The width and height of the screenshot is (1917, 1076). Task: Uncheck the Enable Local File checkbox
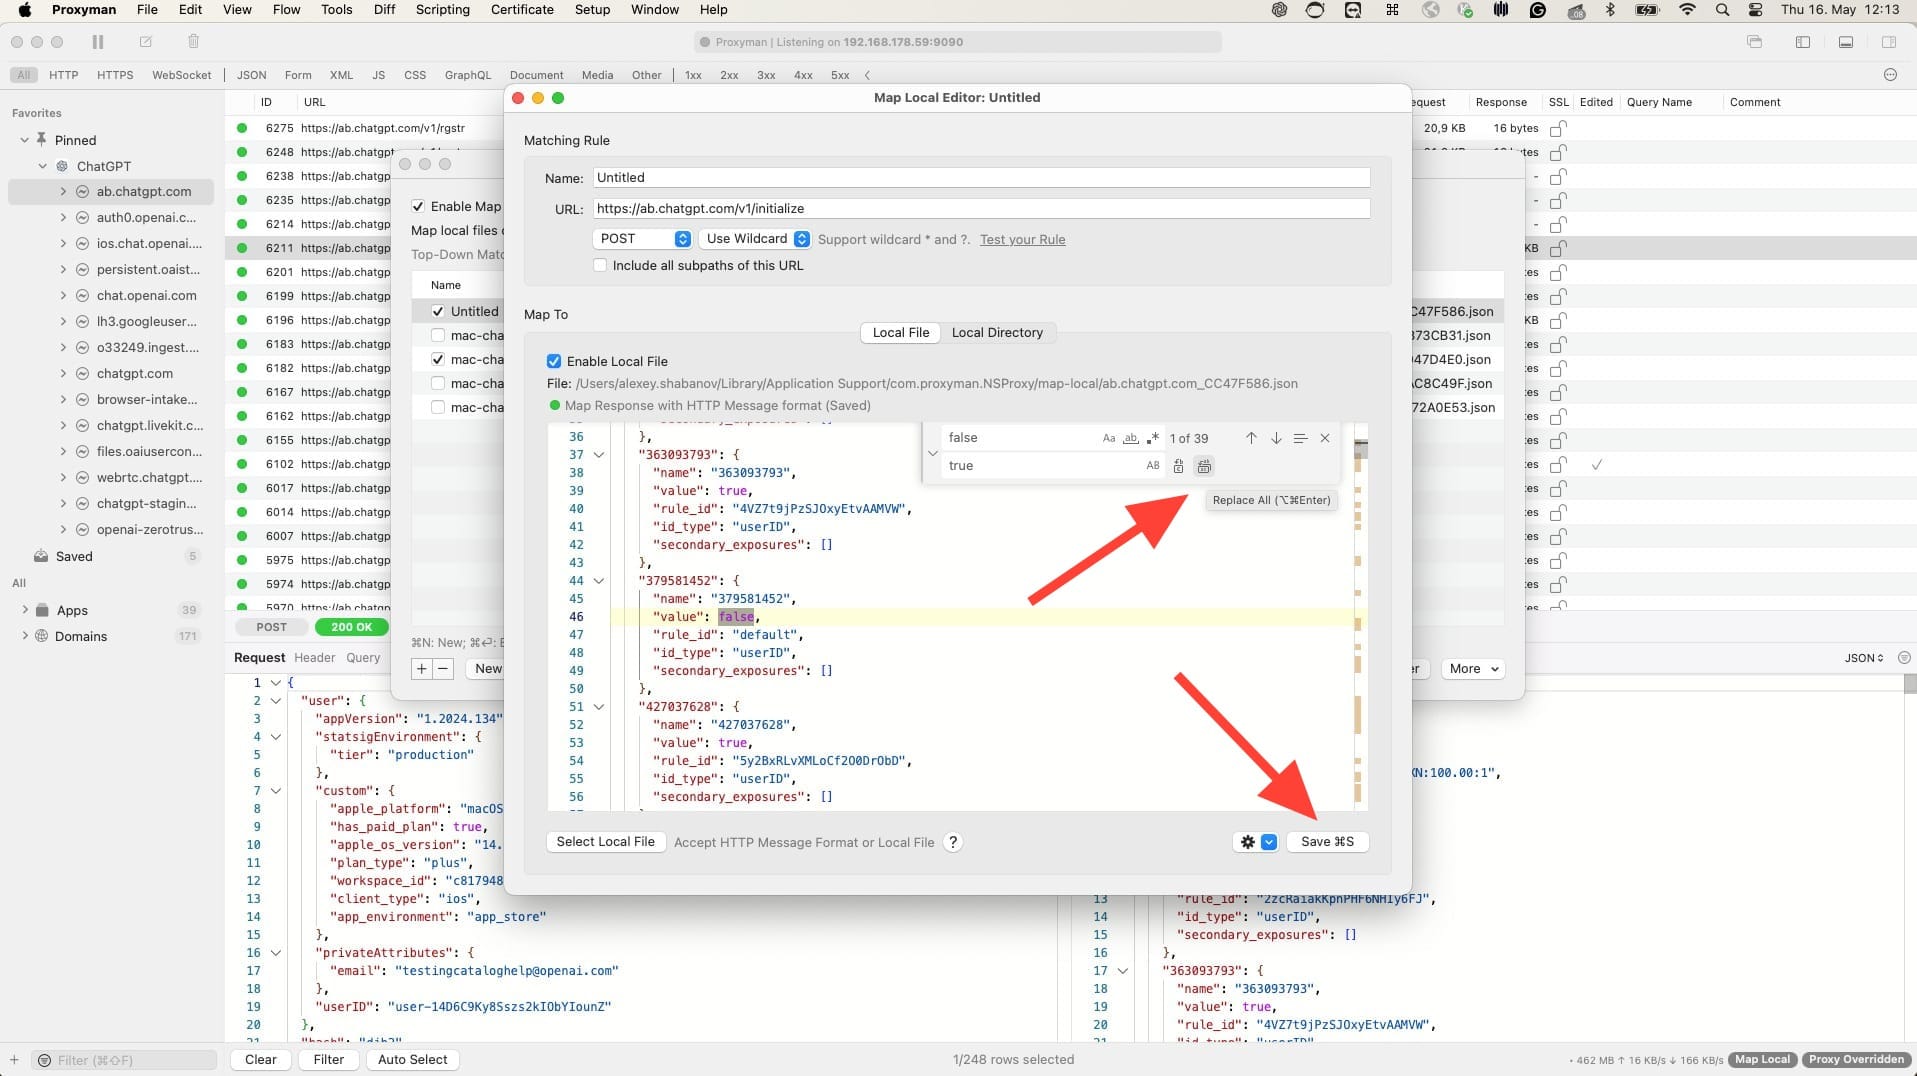554,361
